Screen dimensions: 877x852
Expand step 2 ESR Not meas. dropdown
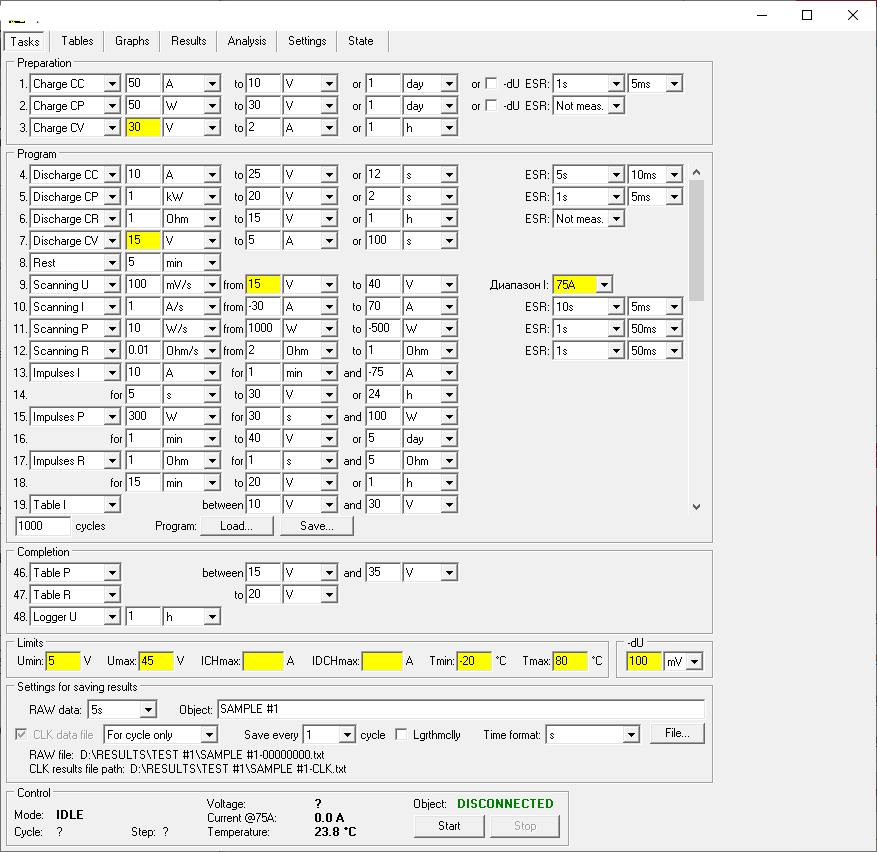pyautogui.click(x=616, y=105)
